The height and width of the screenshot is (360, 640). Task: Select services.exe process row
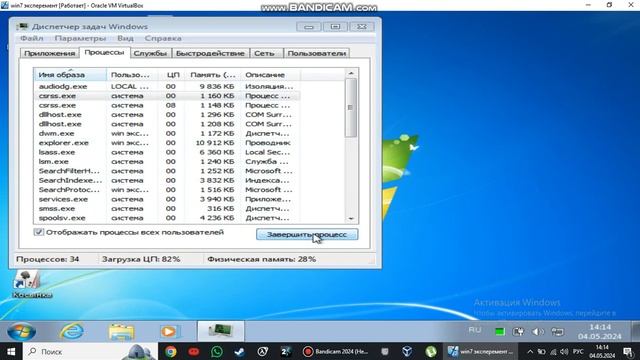tap(167, 199)
